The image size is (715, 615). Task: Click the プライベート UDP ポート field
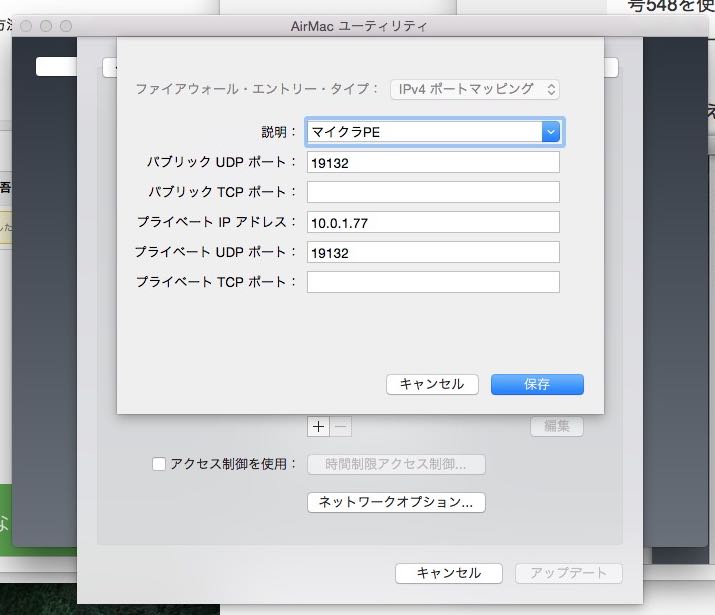(433, 252)
